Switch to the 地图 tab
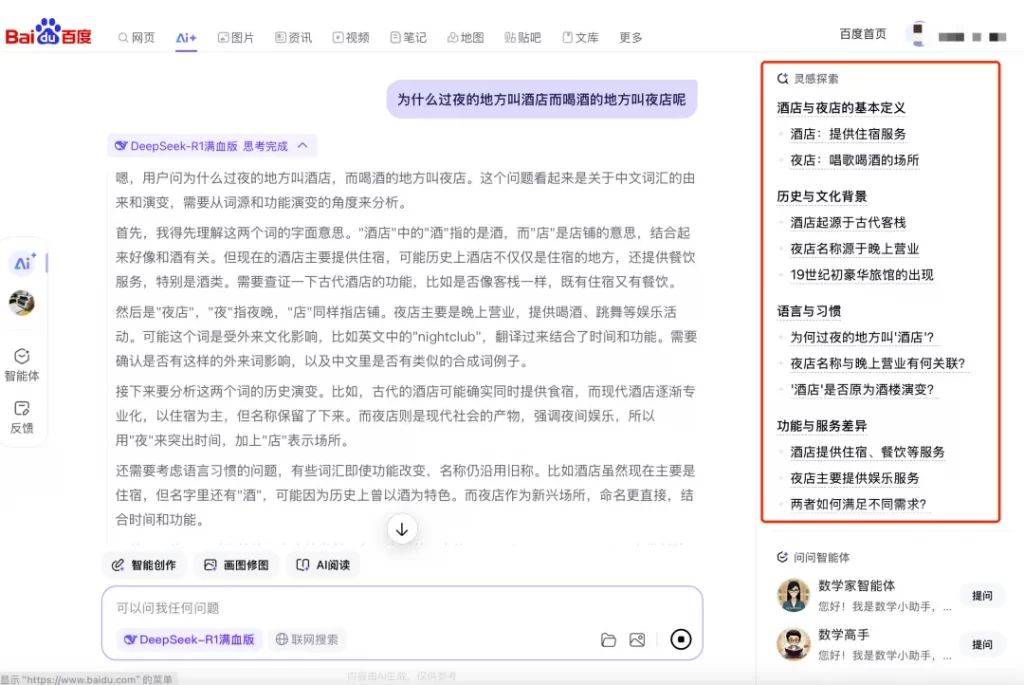1024x685 pixels. (x=466, y=38)
